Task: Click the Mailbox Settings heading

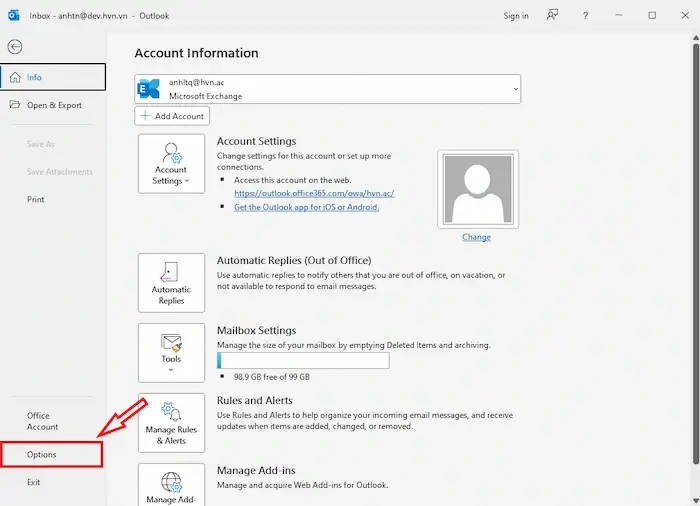Action: point(256,330)
